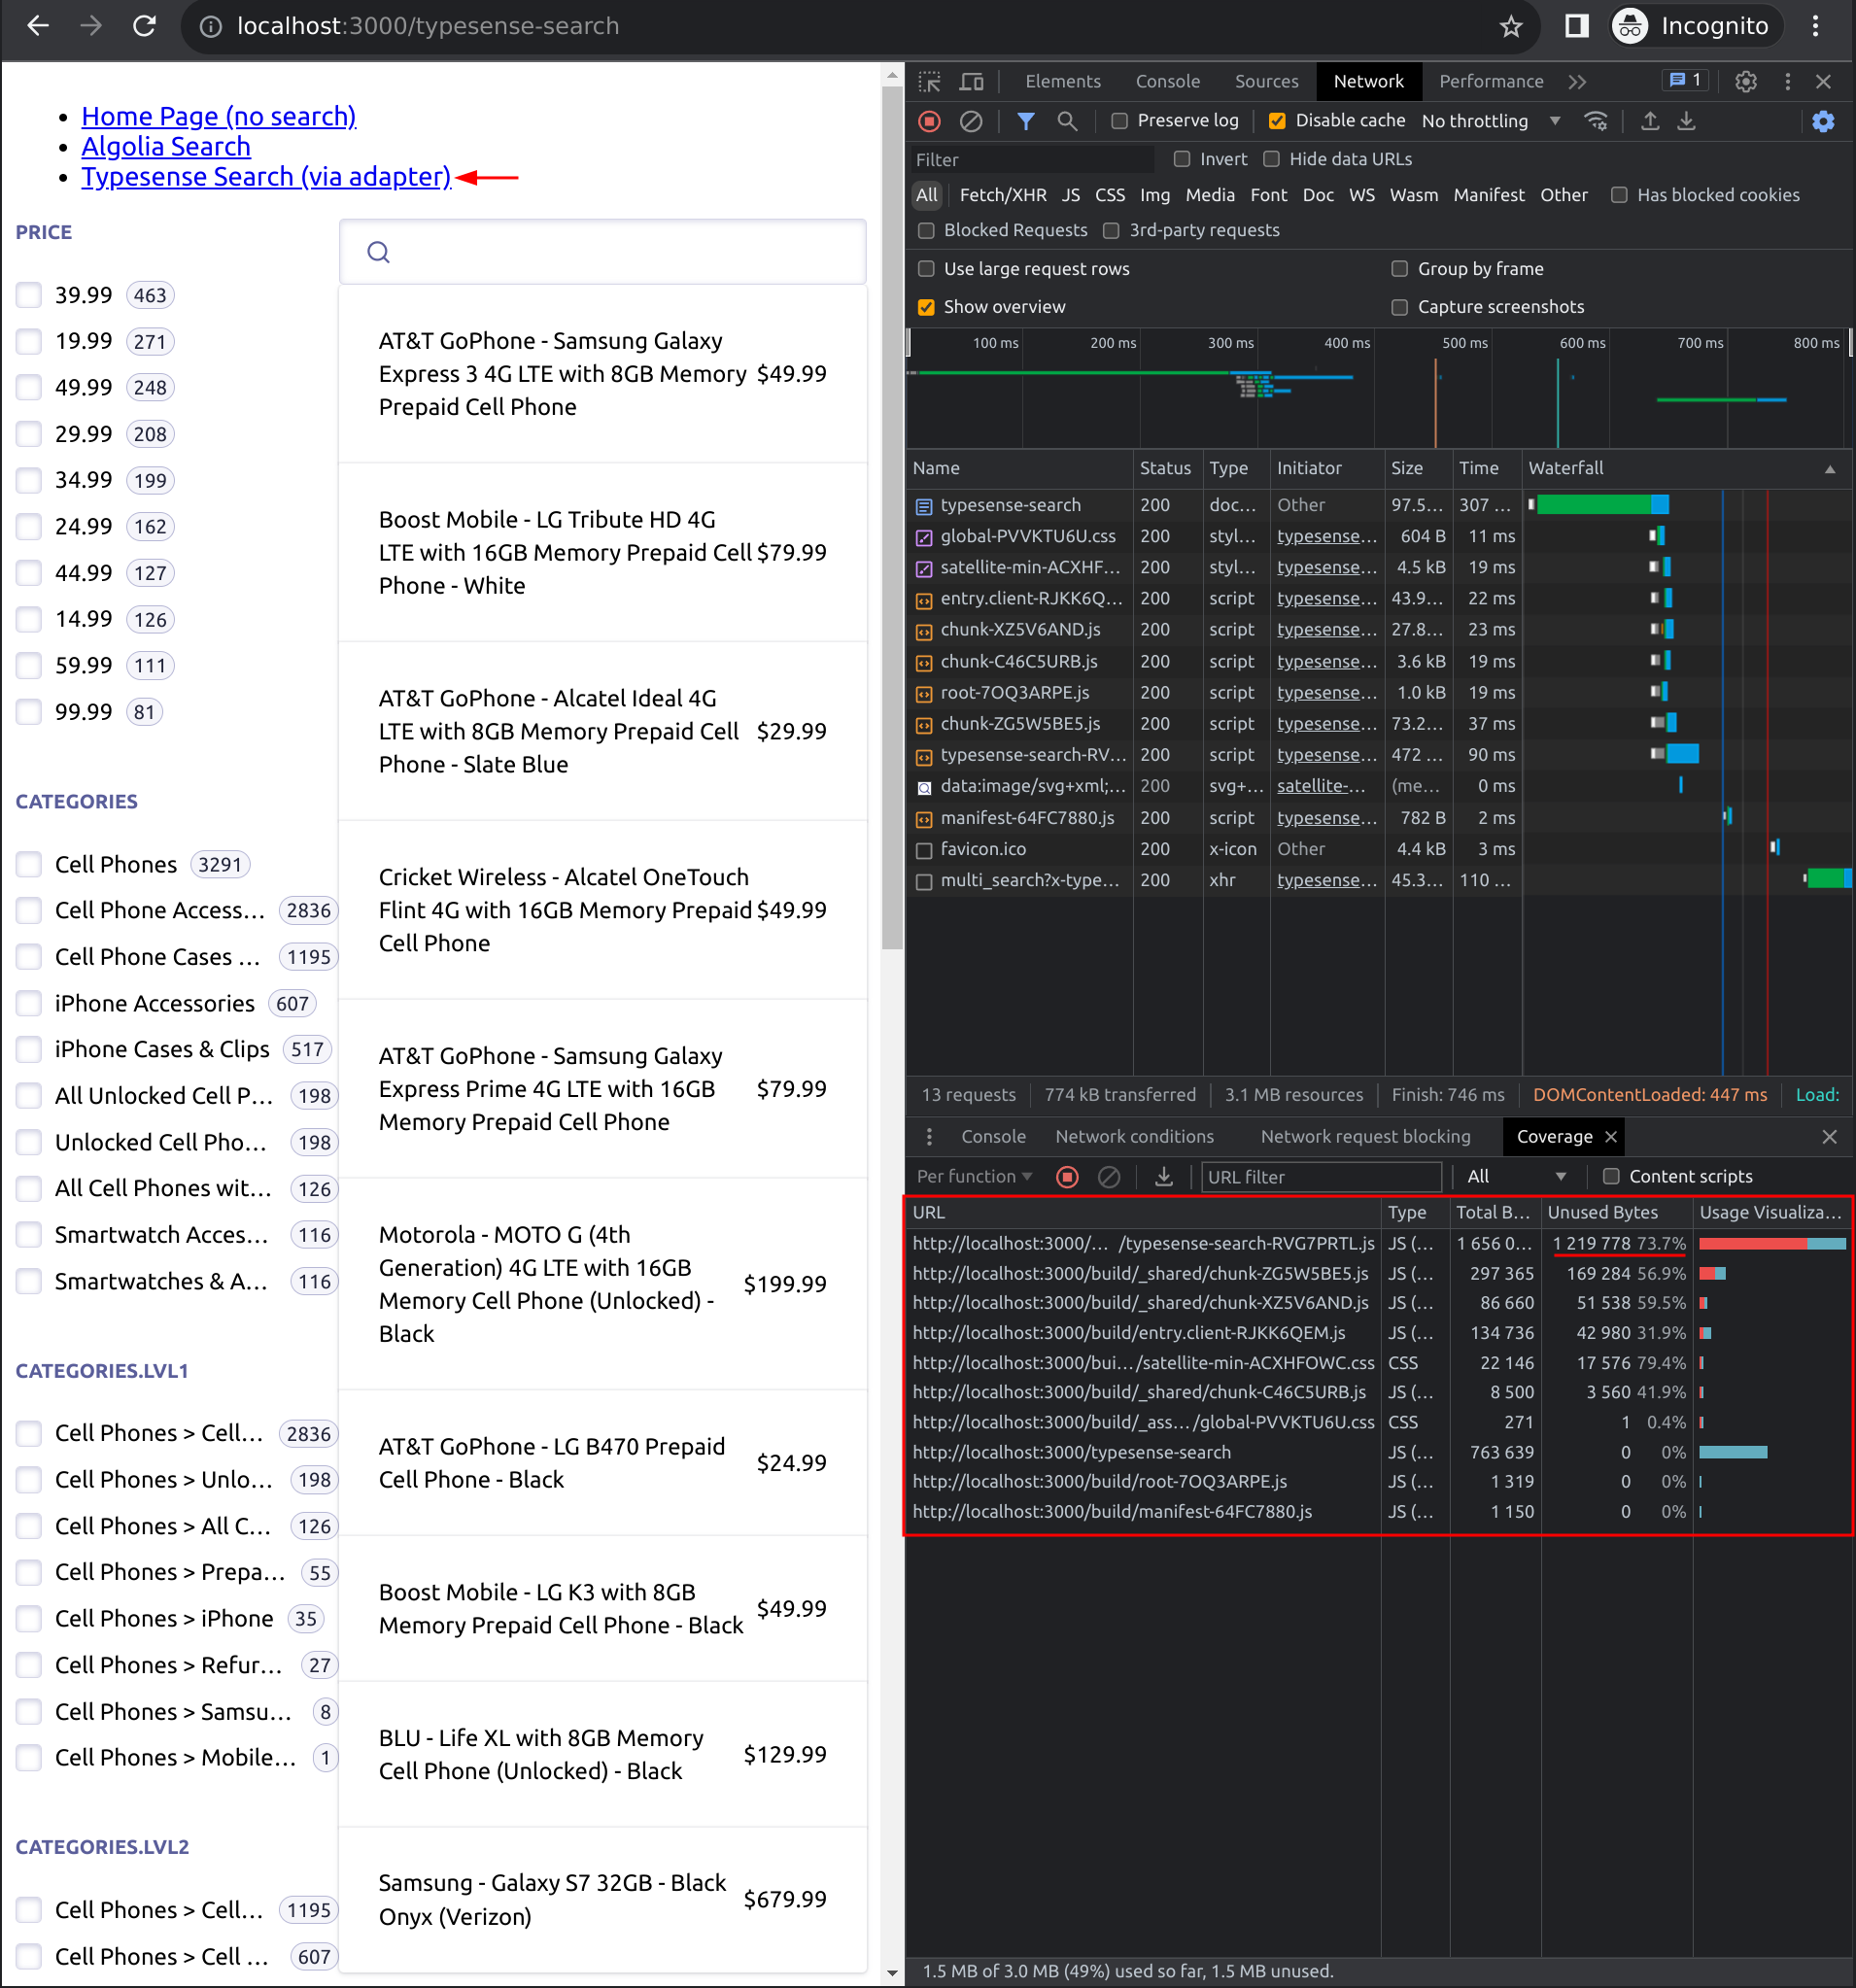Click the magnifier icon in the search box
The width and height of the screenshot is (1856, 1988).
pyautogui.click(x=378, y=252)
